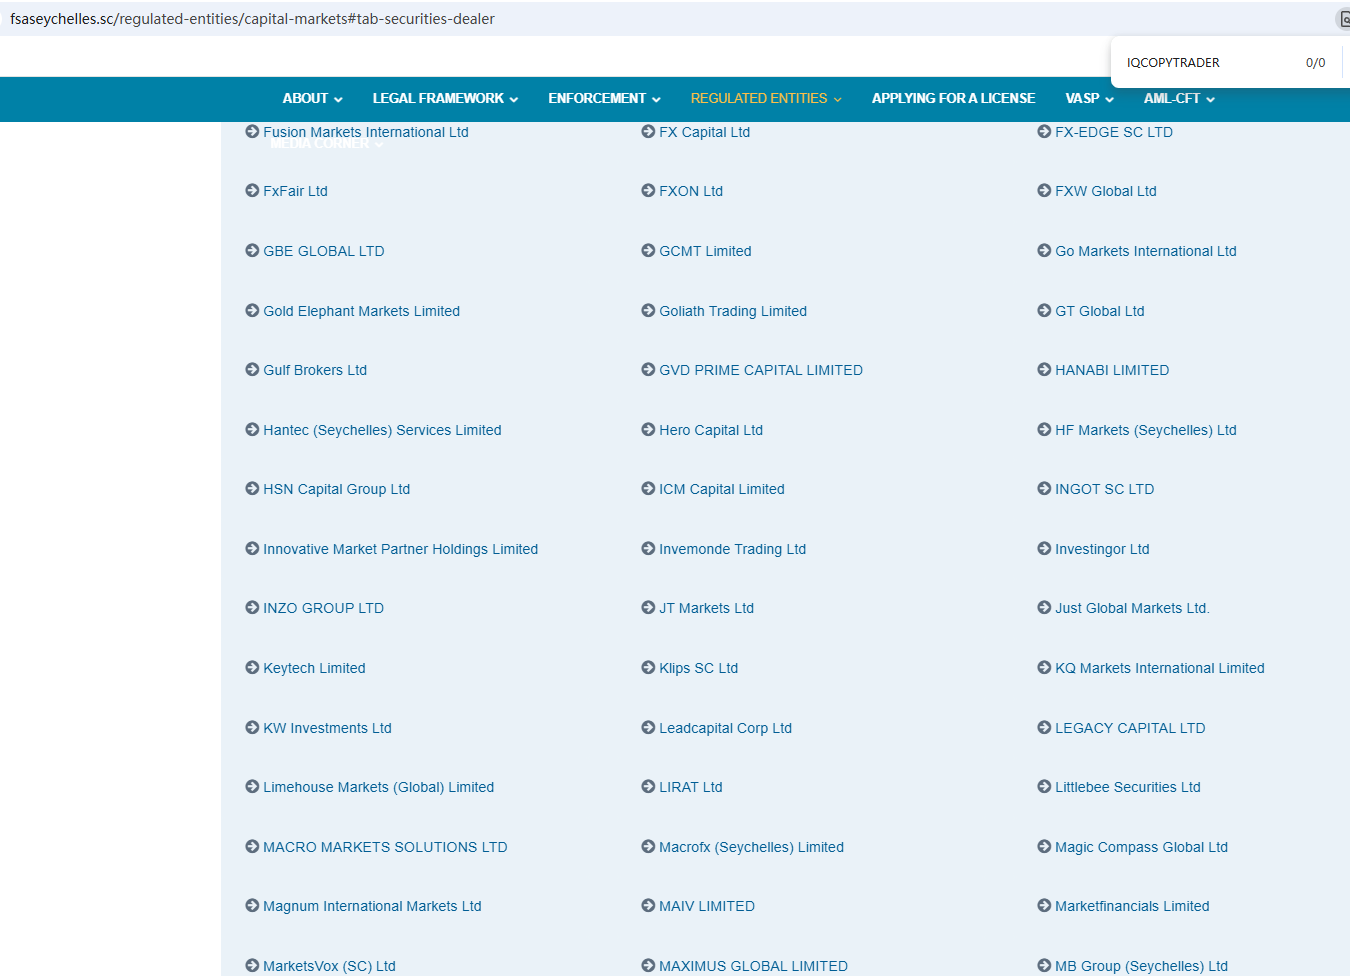Select the arrow icon beside MAIV LIMITED
Screen dimensions: 1350x976
[x=648, y=906]
